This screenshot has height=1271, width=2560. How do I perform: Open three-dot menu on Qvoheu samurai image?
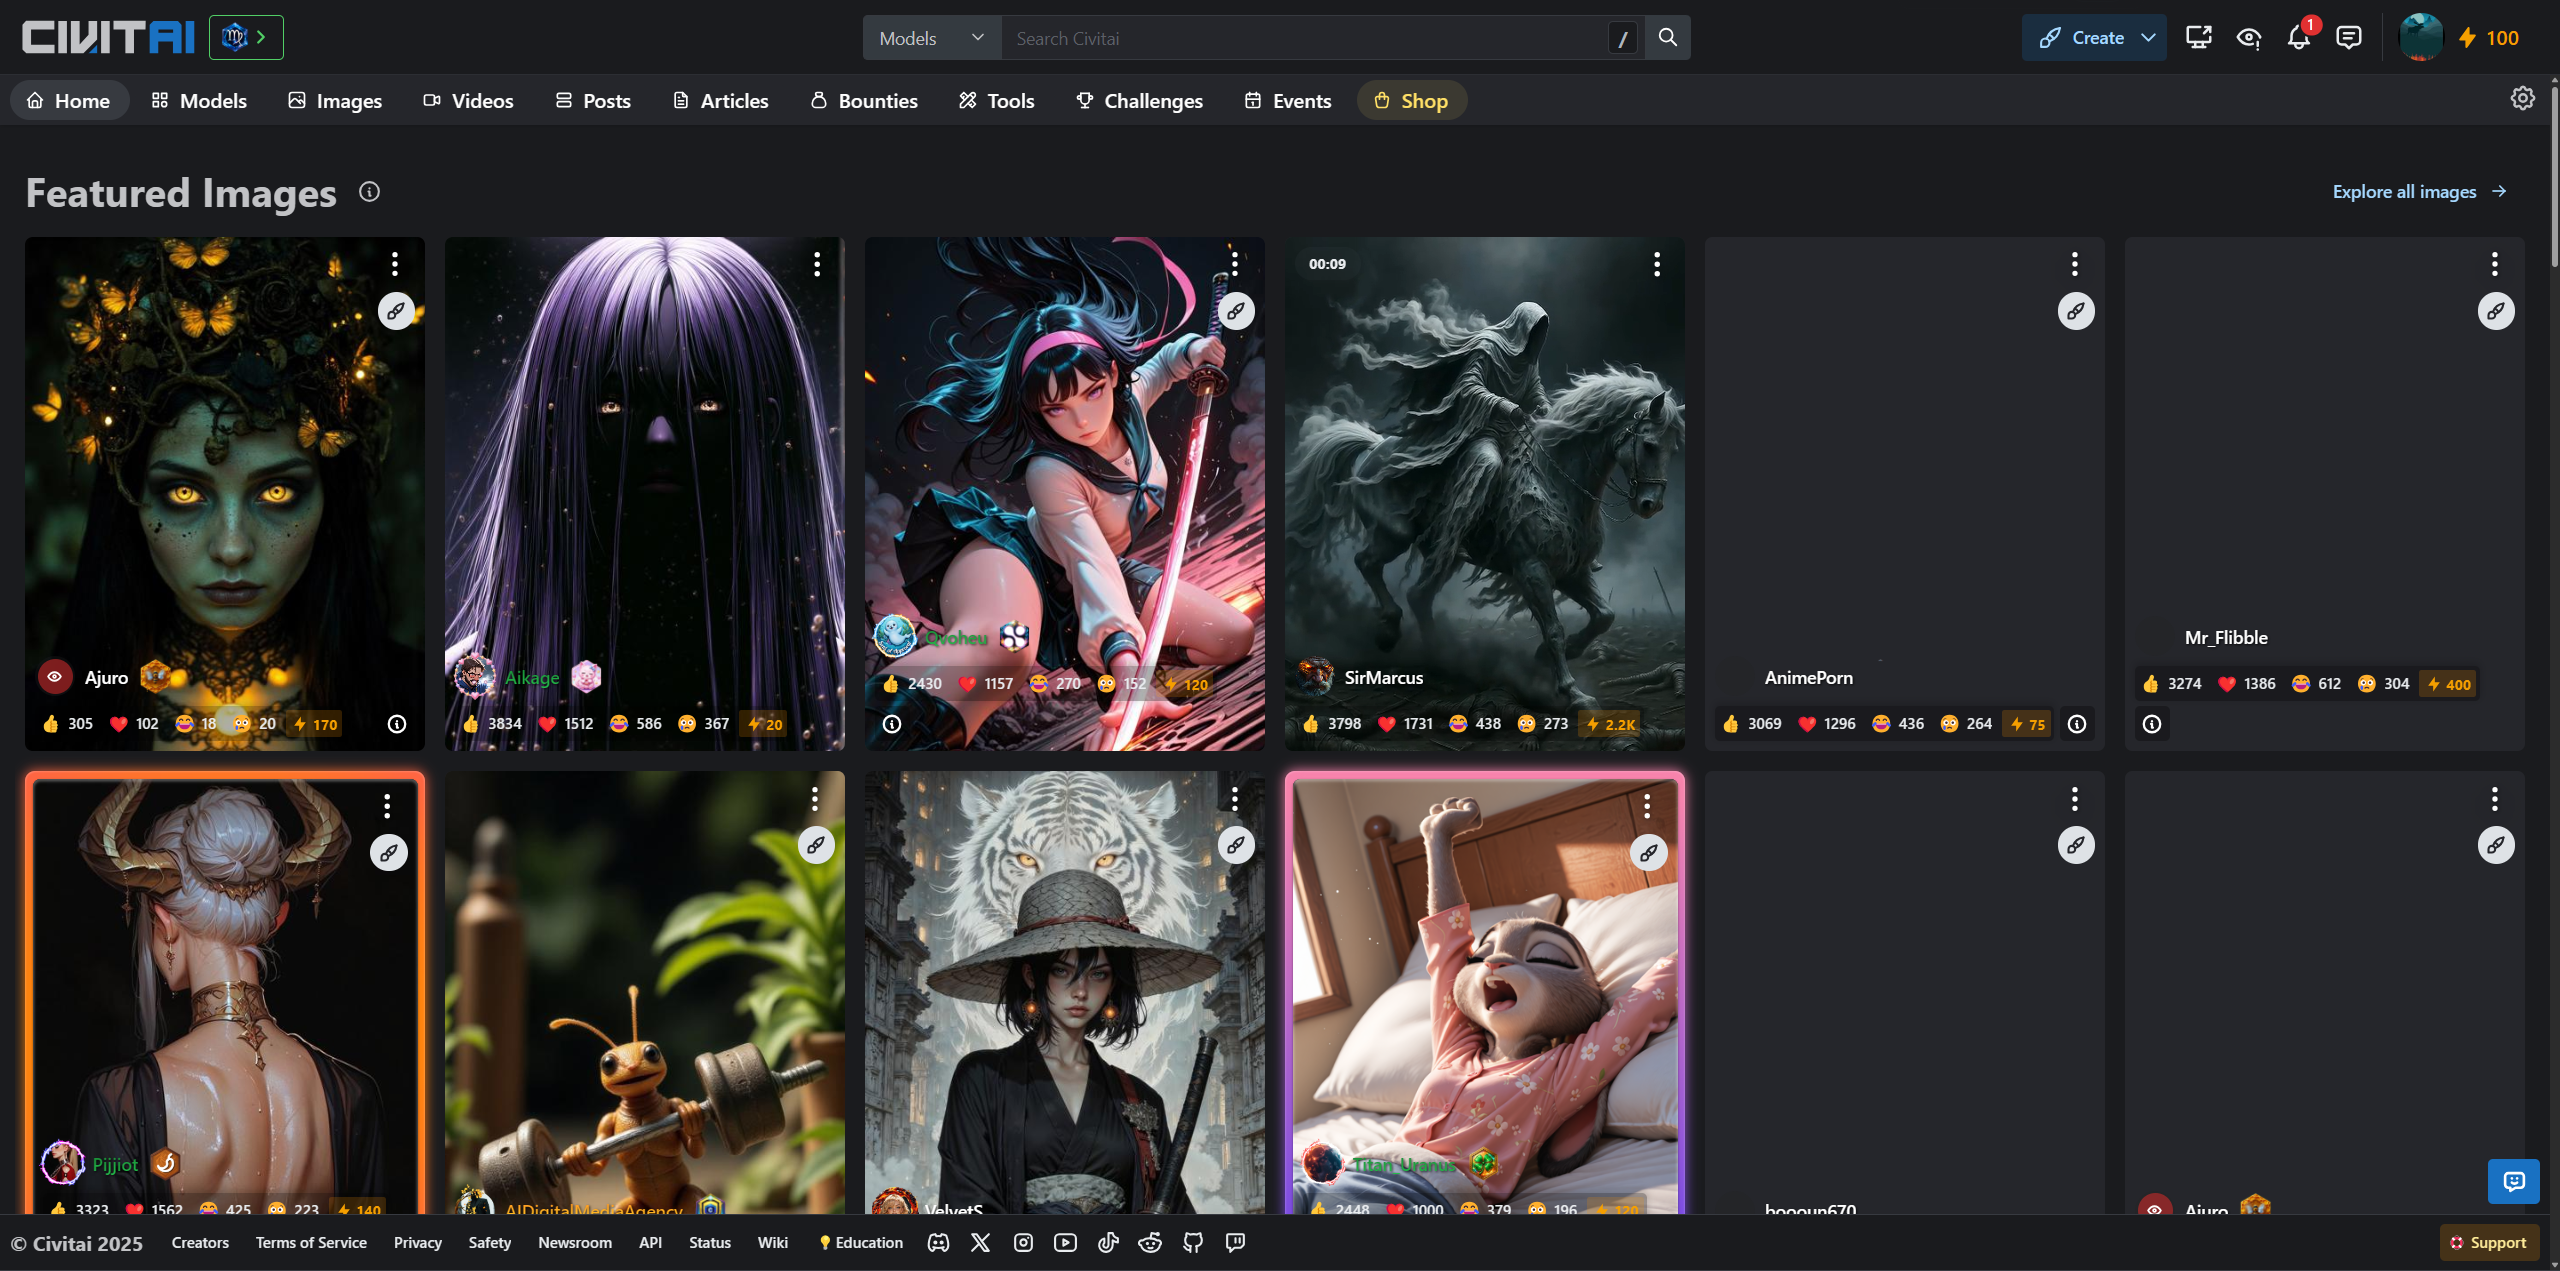(x=1235, y=264)
